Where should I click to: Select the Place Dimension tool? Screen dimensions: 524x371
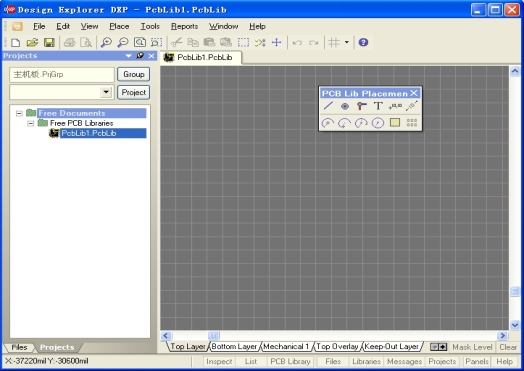tap(412, 106)
